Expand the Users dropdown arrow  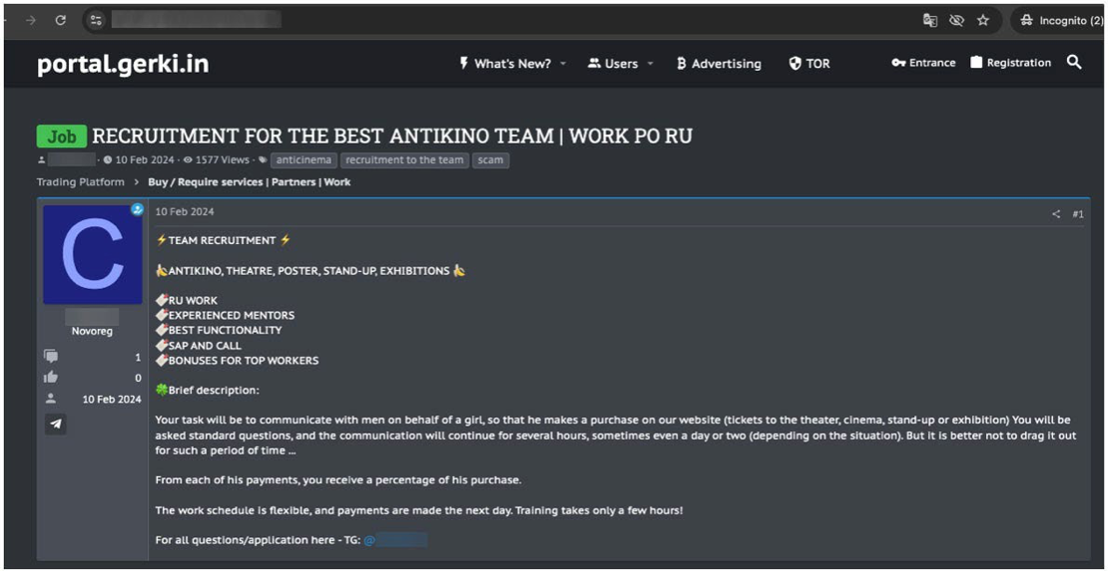[650, 63]
